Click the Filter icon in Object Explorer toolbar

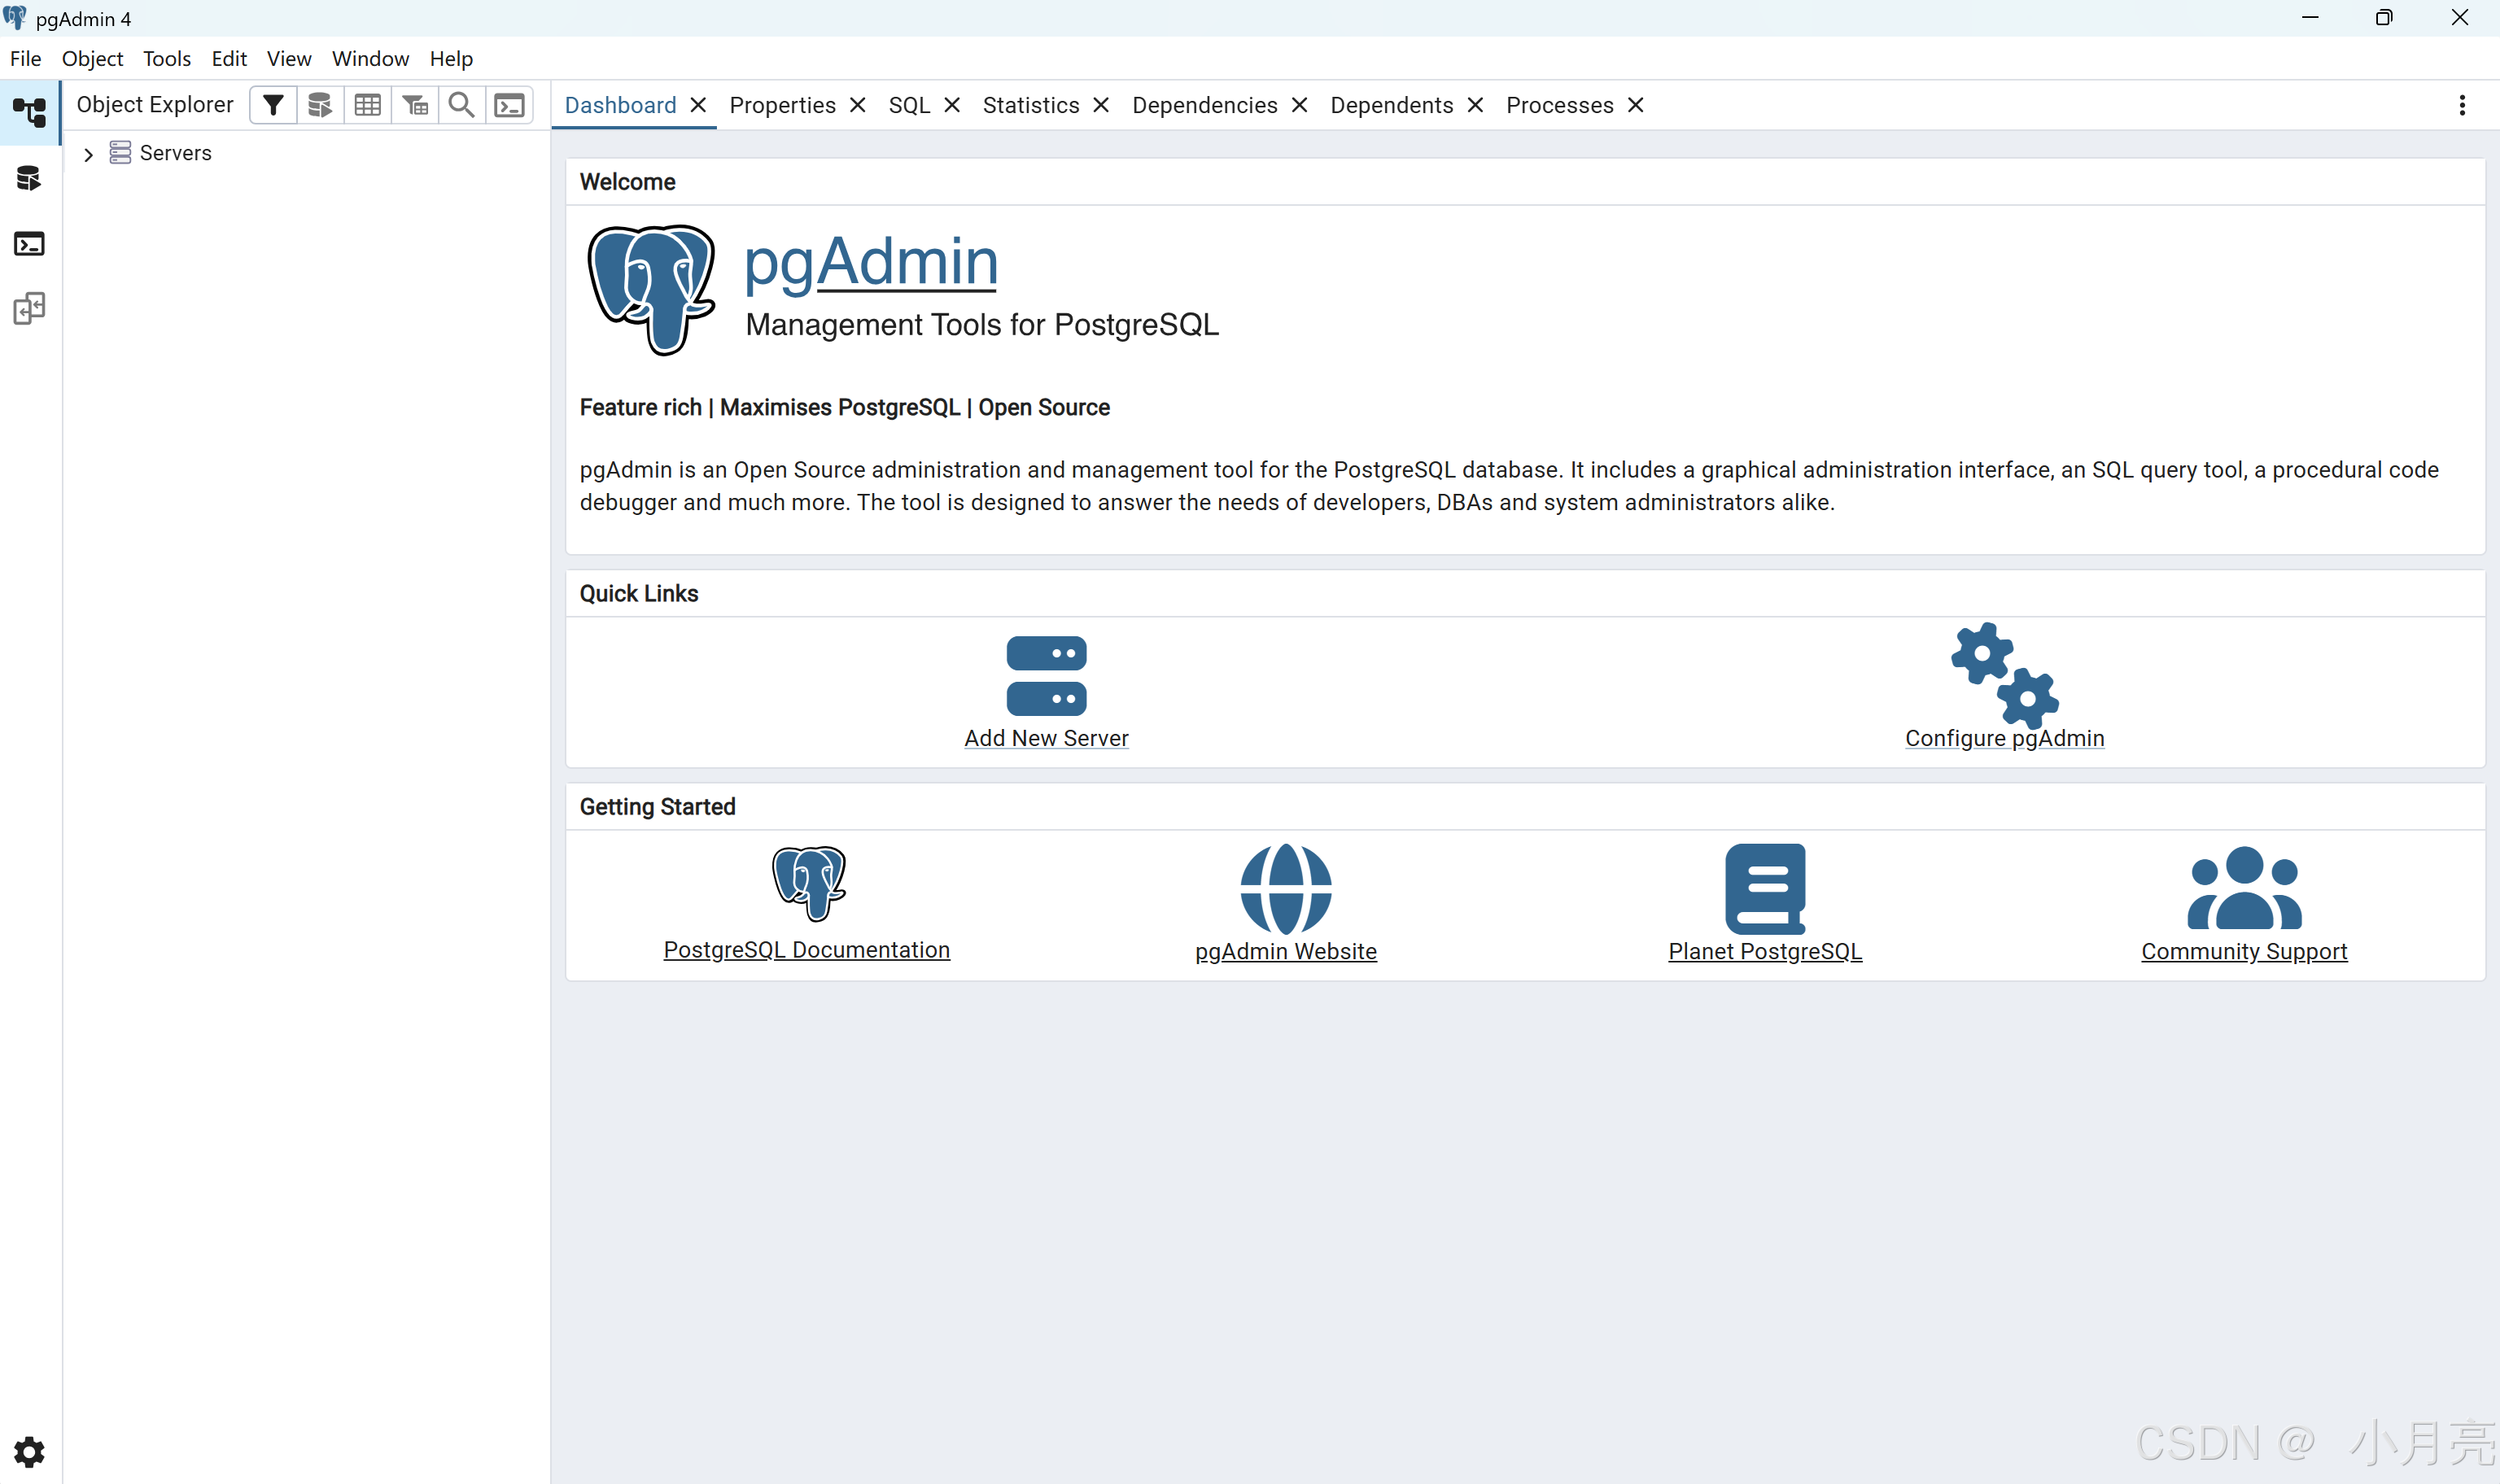[x=273, y=105]
